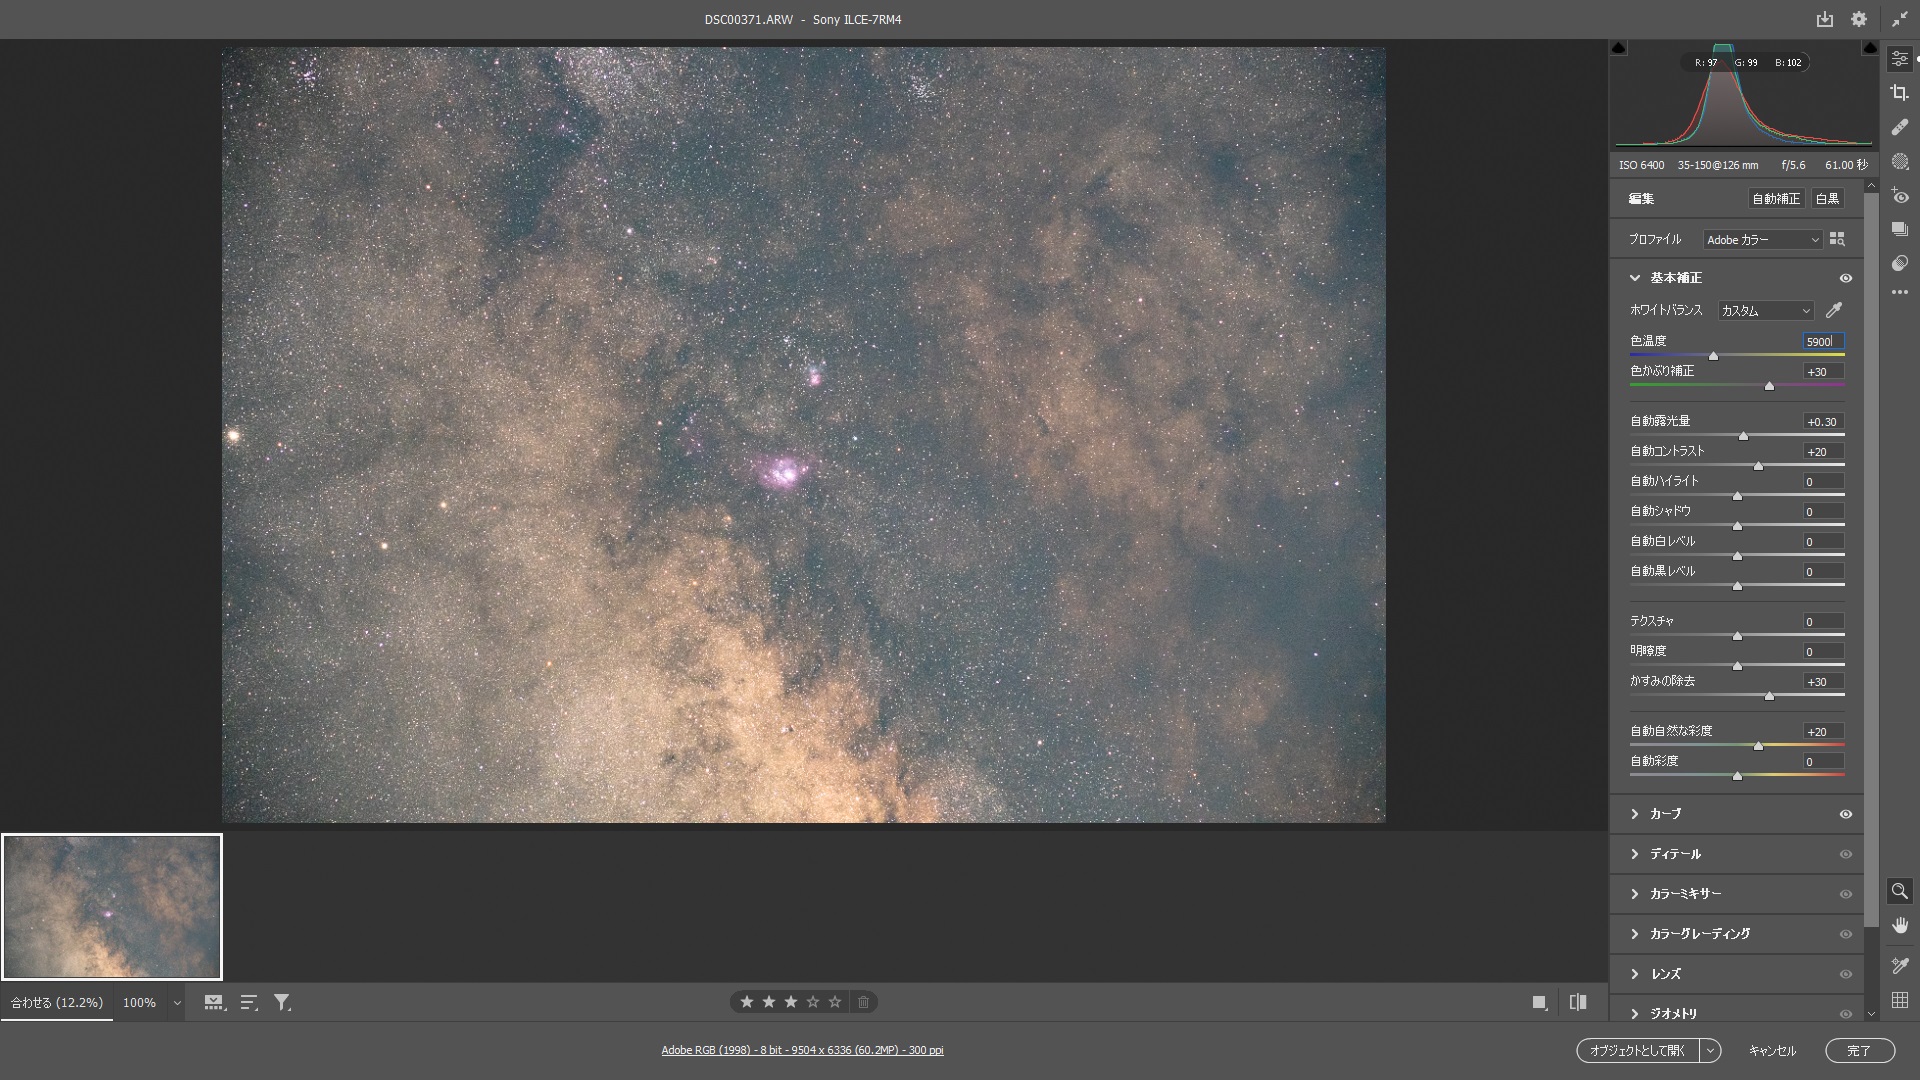Viewport: 1920px width, 1080px height.
Task: Open the Masking tool
Action: [x=1899, y=161]
